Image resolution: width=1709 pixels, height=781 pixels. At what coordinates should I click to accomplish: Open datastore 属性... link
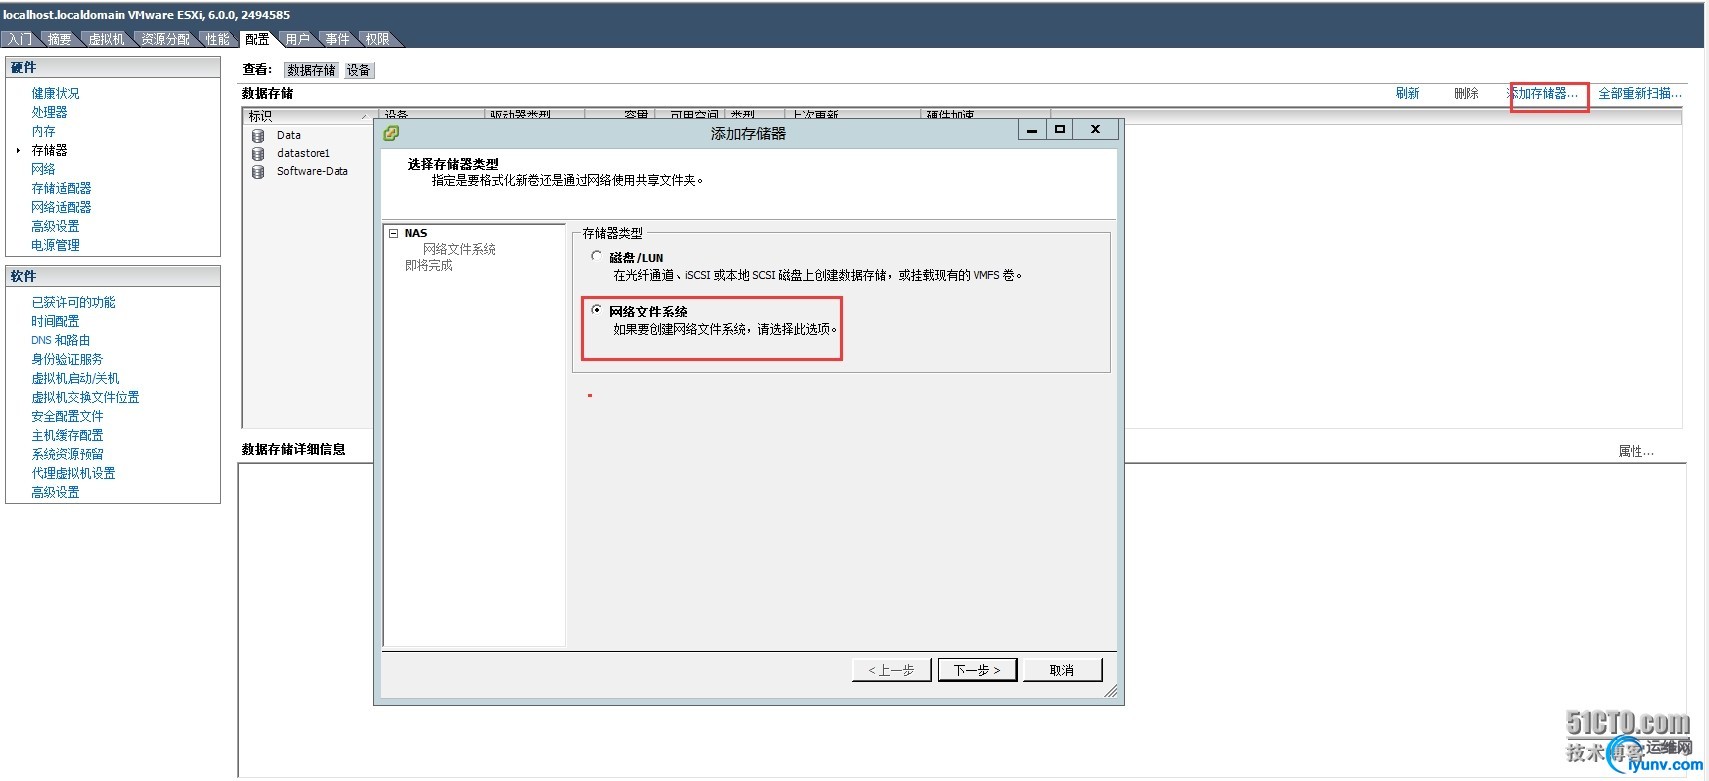[x=1636, y=451]
